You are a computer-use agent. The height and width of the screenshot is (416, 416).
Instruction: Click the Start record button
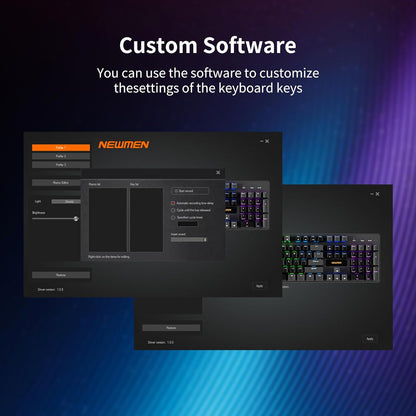[x=190, y=191]
